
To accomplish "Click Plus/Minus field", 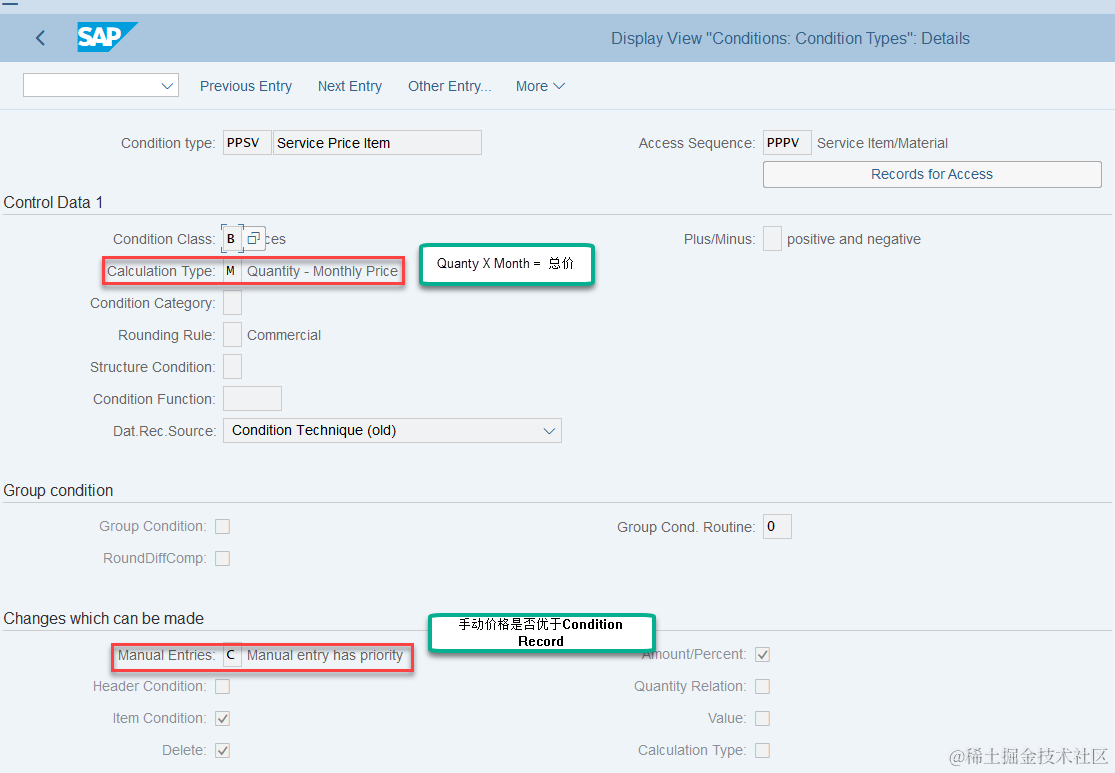I will 772,239.
